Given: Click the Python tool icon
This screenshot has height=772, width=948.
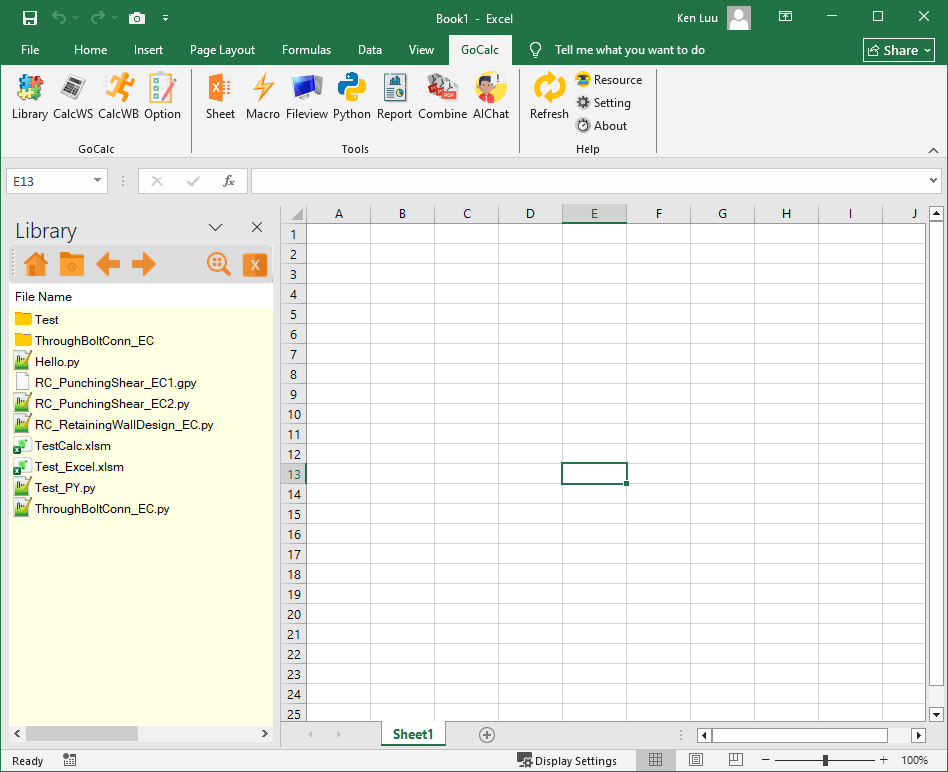Looking at the screenshot, I should [x=352, y=97].
